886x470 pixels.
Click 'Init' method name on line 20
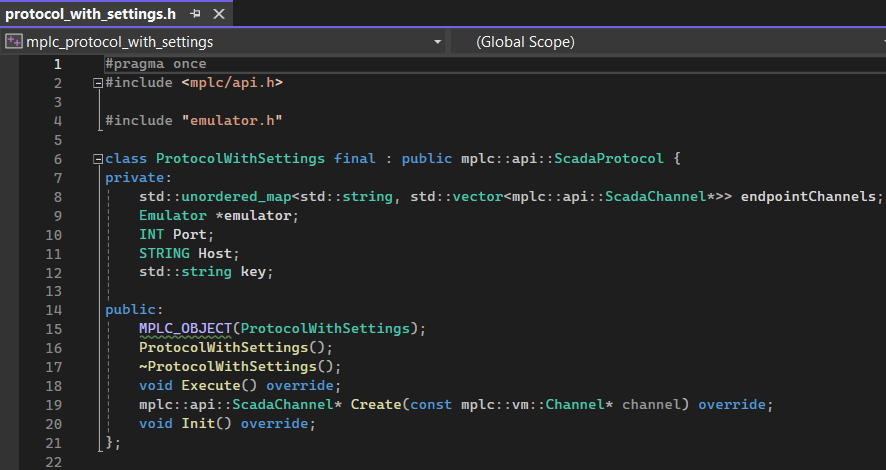(x=198, y=423)
